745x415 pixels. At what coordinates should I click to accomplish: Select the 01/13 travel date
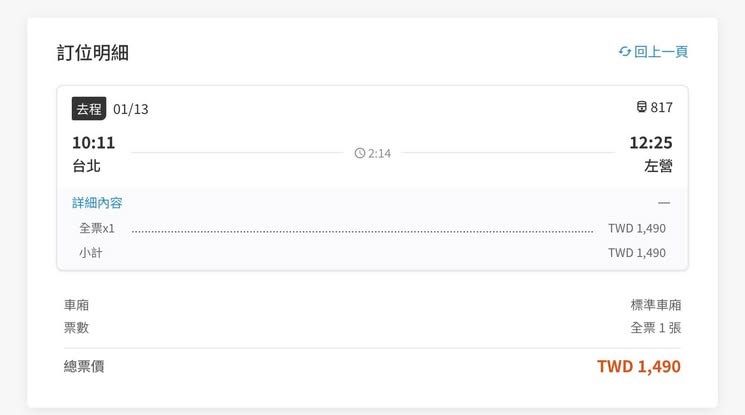(x=131, y=109)
